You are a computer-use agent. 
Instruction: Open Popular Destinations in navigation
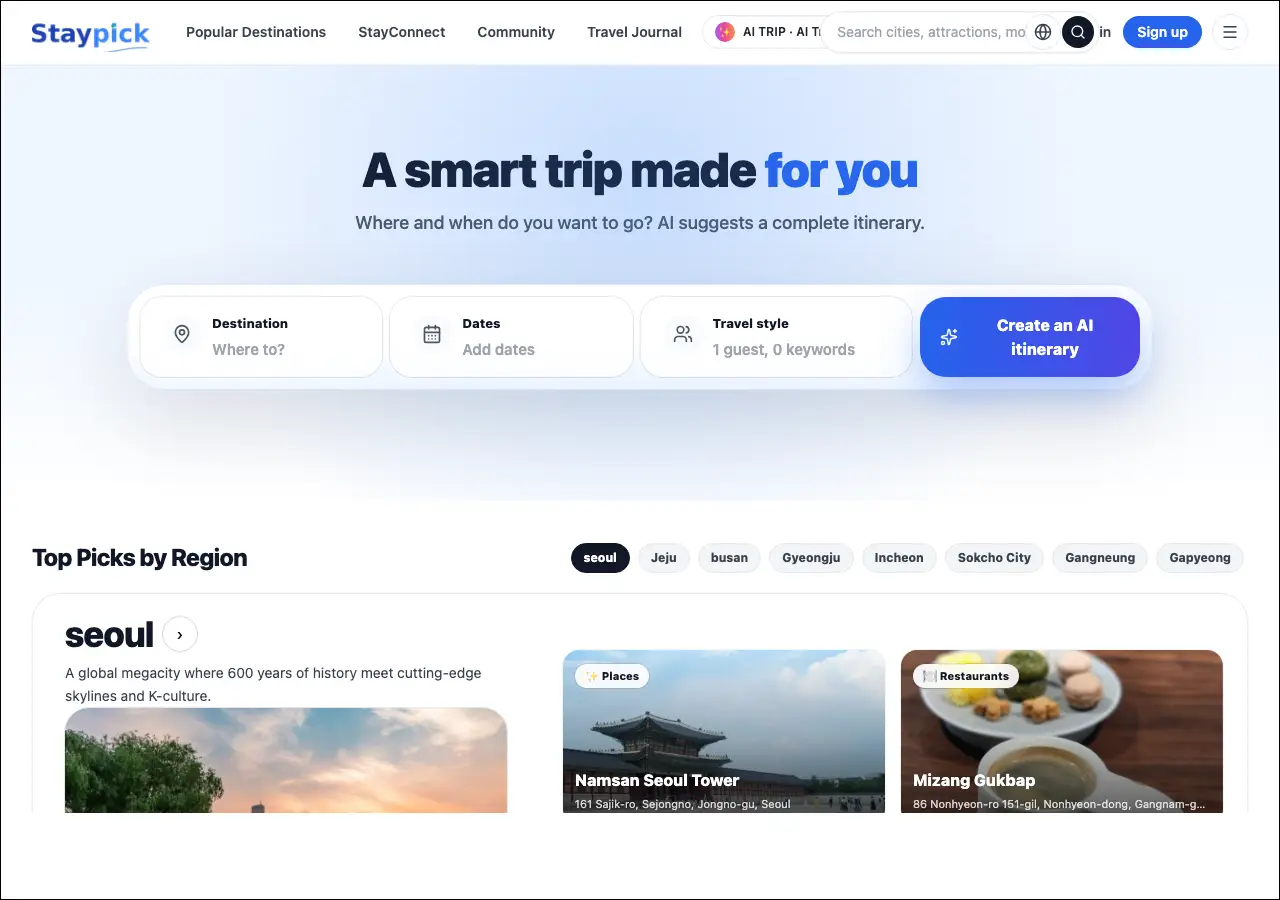click(256, 32)
